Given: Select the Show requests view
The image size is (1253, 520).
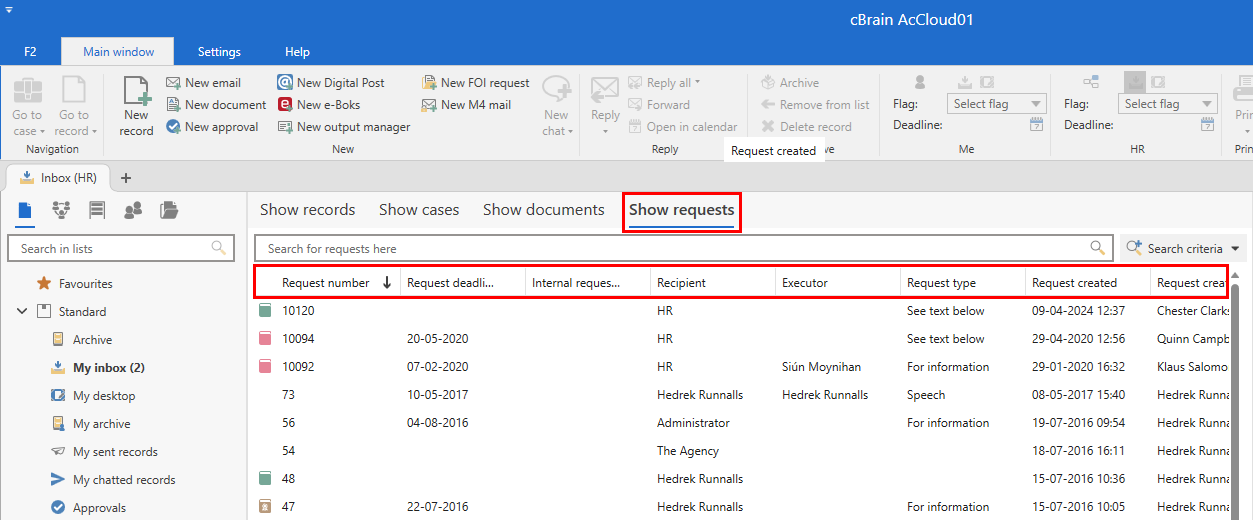Looking at the screenshot, I should (682, 210).
